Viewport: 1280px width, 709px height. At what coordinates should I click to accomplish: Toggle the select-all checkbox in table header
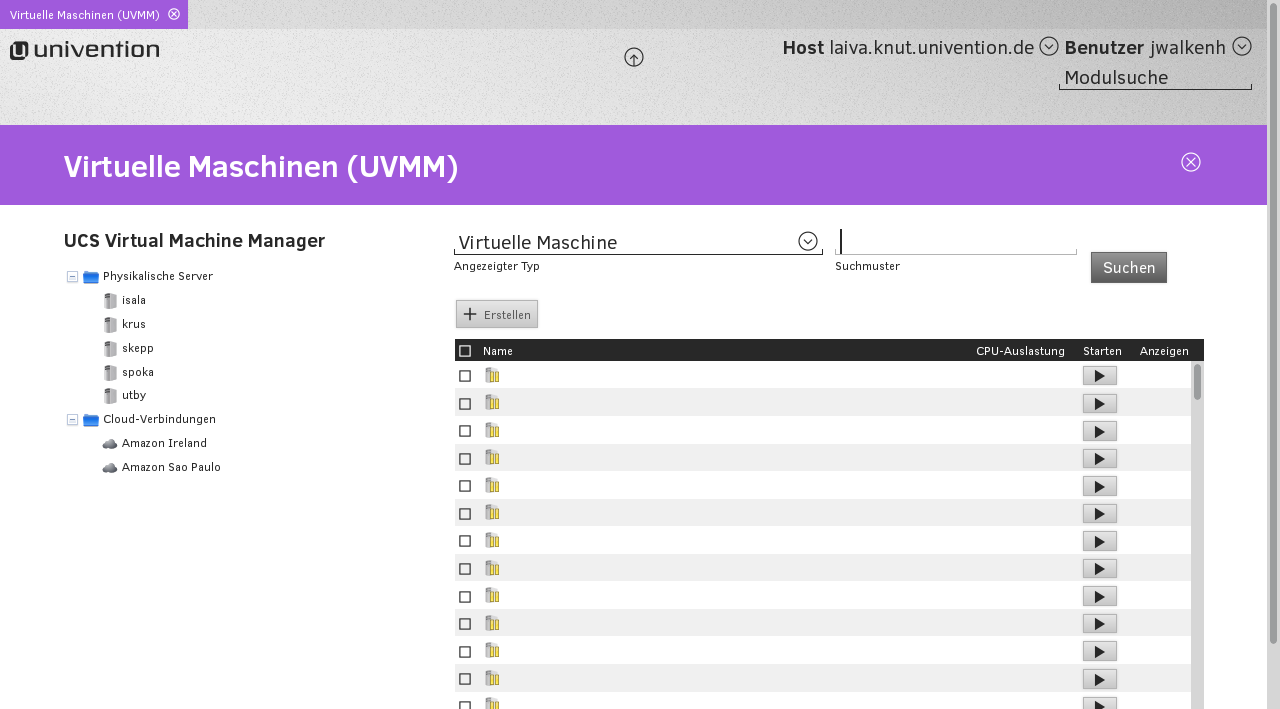(x=465, y=351)
